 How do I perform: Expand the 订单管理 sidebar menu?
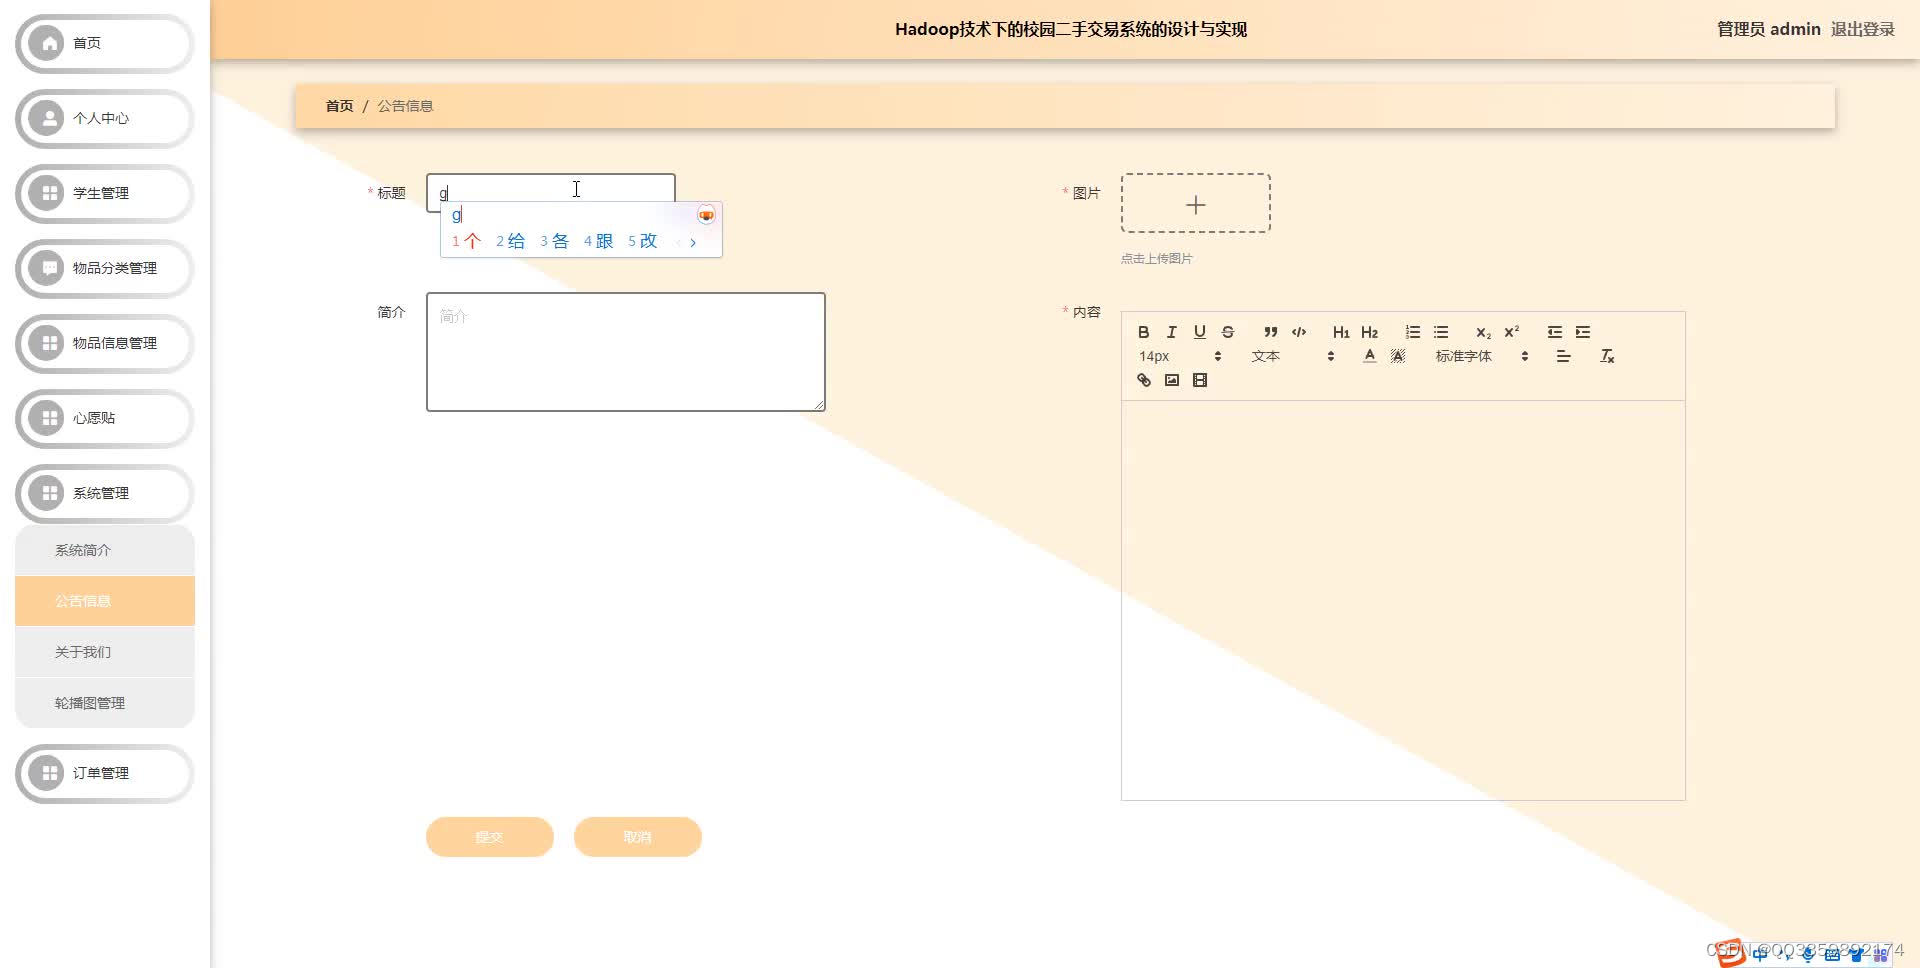click(x=104, y=773)
